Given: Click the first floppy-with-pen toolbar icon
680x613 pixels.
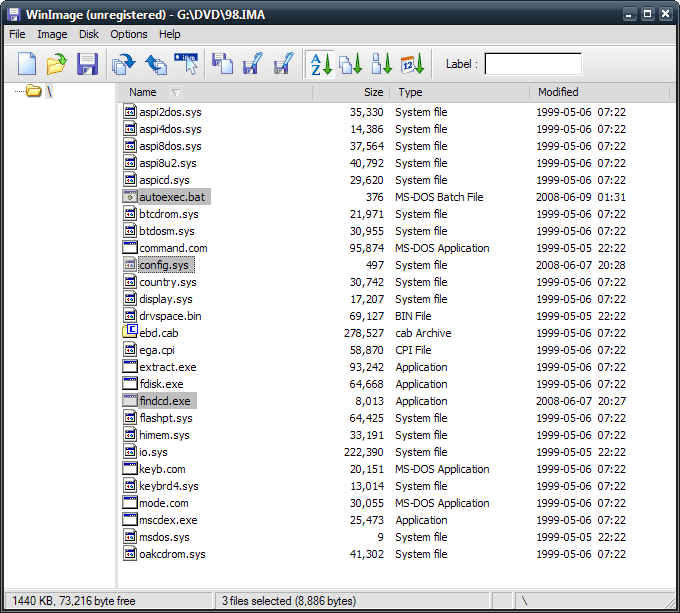Looking at the screenshot, I should point(253,64).
